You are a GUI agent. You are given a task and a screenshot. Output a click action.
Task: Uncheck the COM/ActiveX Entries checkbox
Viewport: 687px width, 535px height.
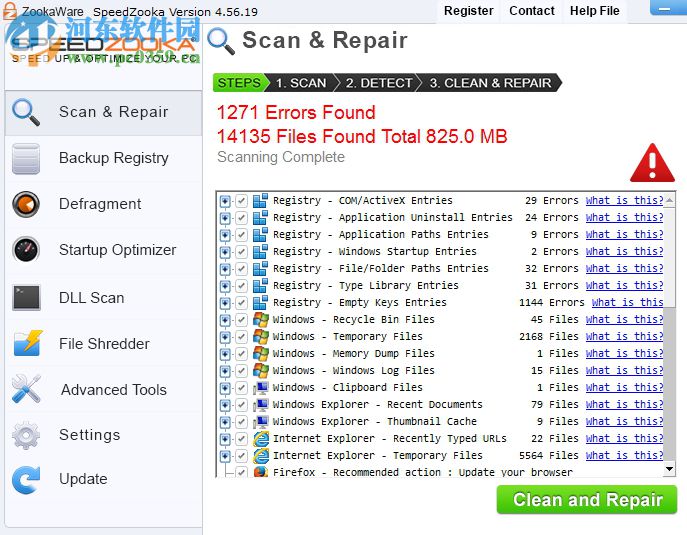click(x=241, y=201)
